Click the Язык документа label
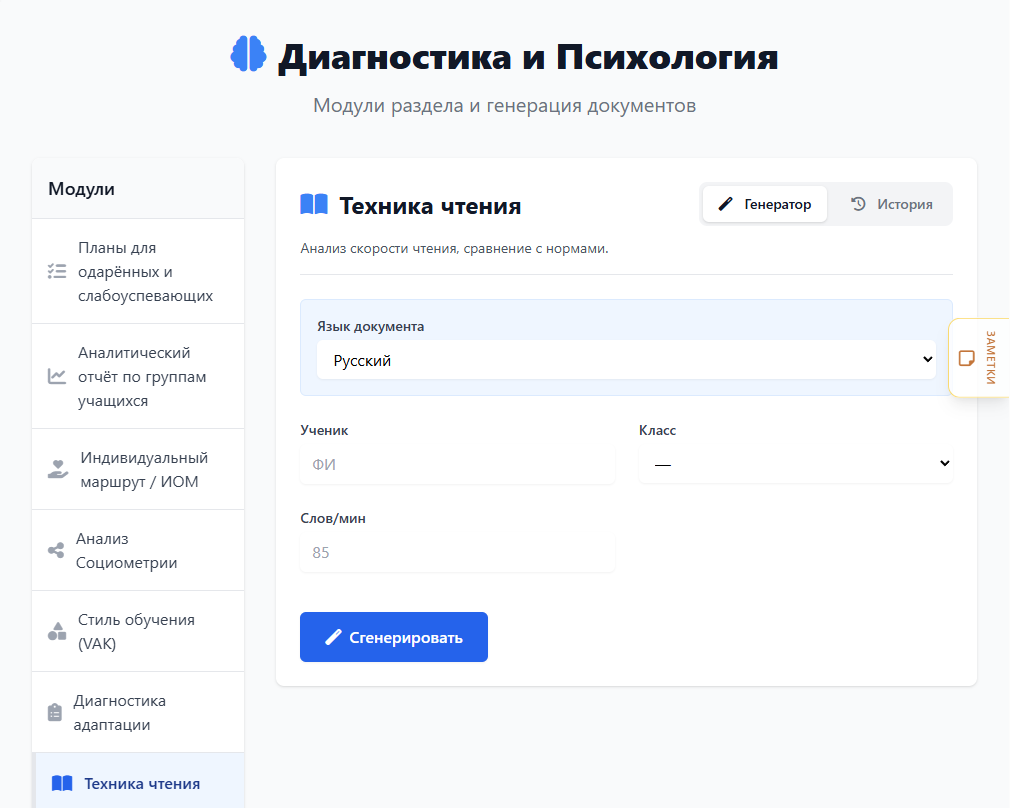Viewport: 1010px width, 808px height. [x=370, y=326]
